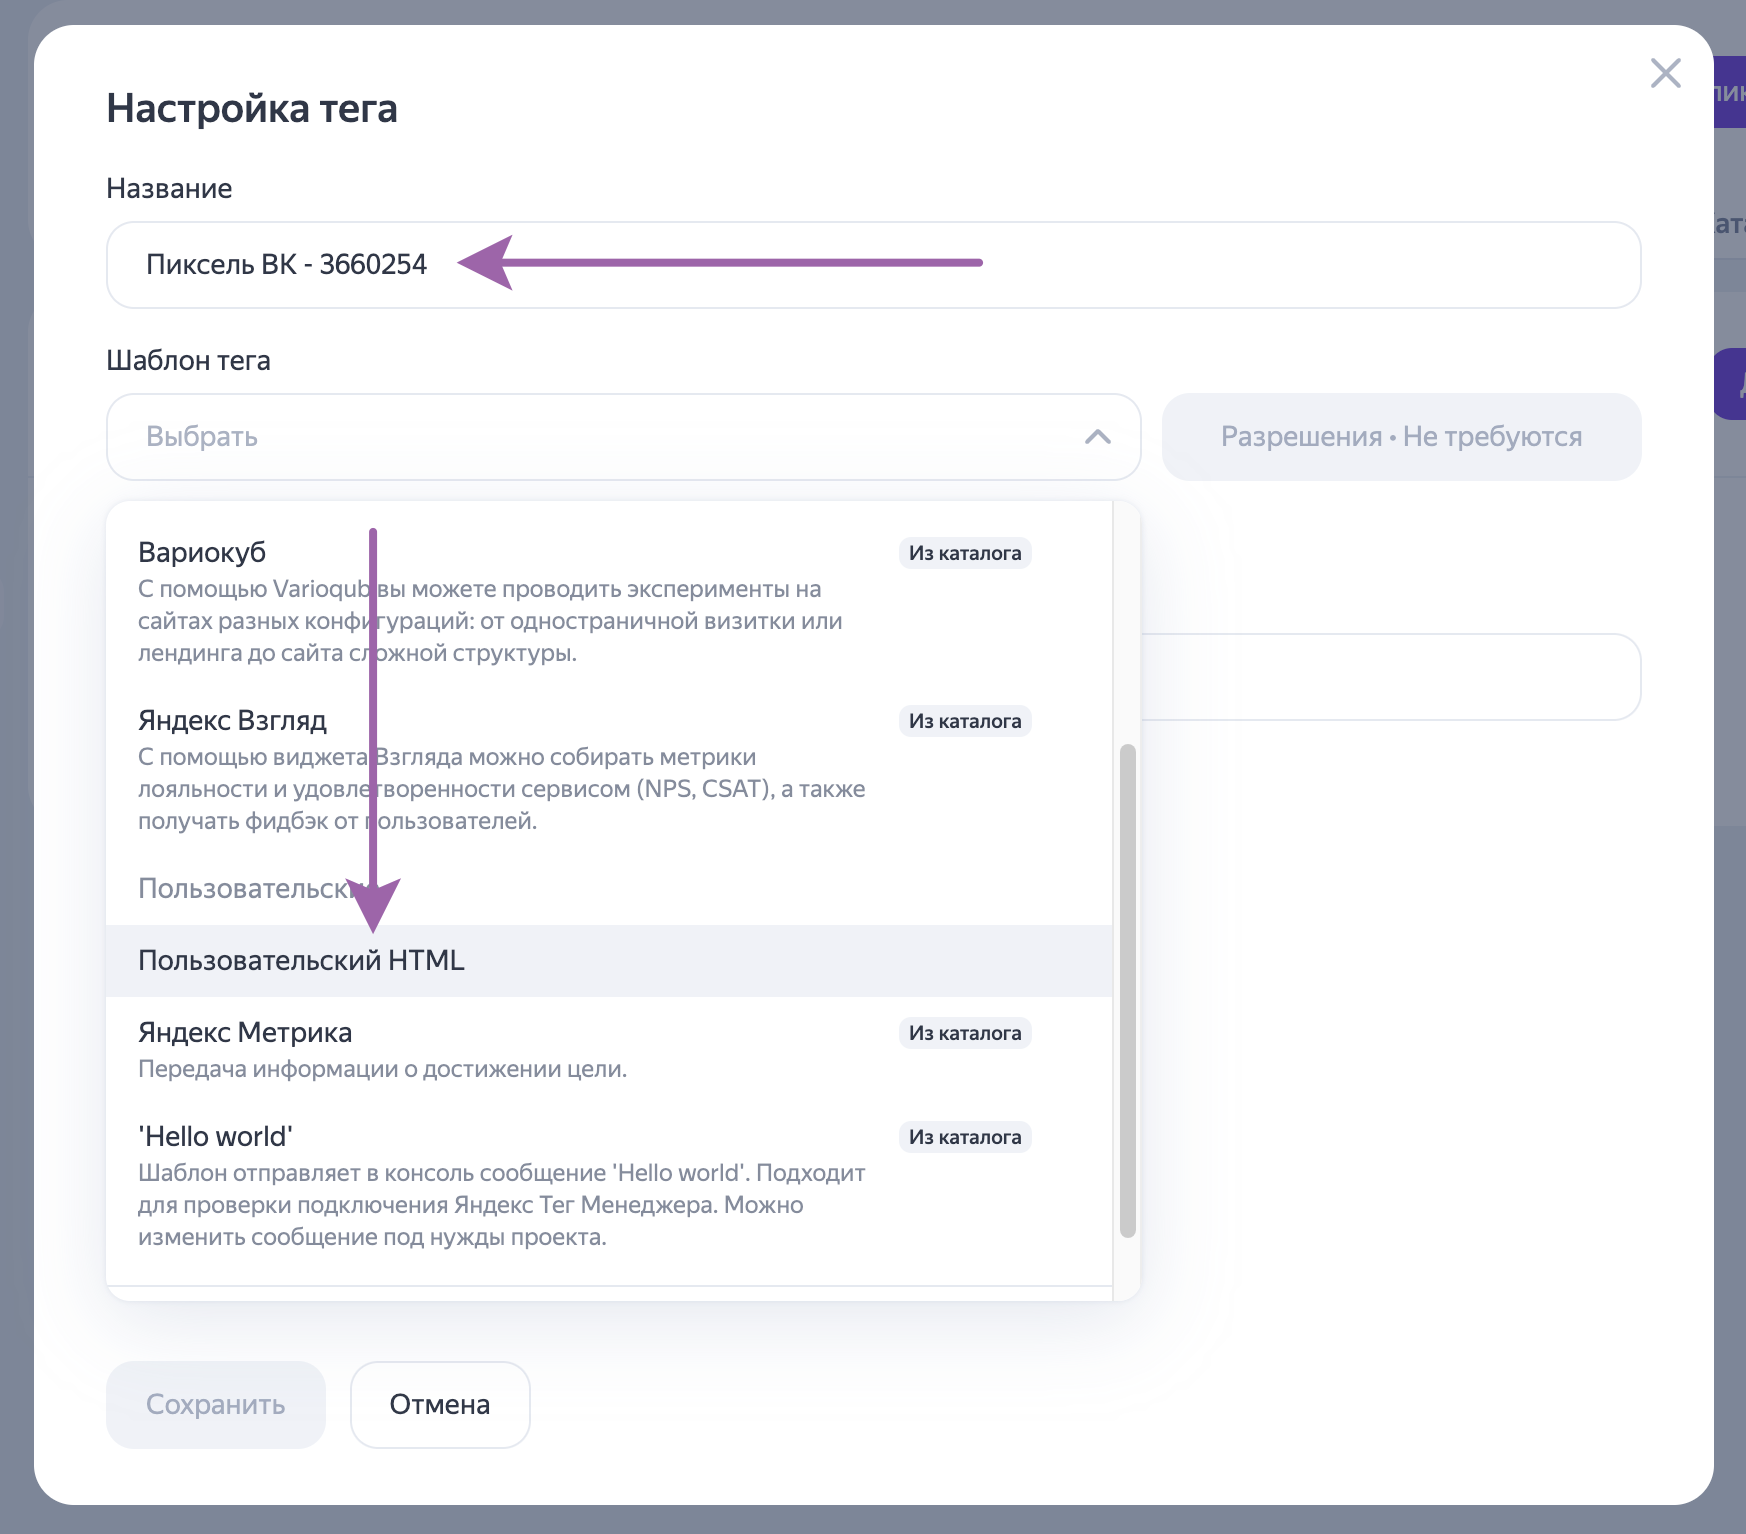Click purple button at top-right page edge
The image size is (1746, 1534).
(1729, 92)
